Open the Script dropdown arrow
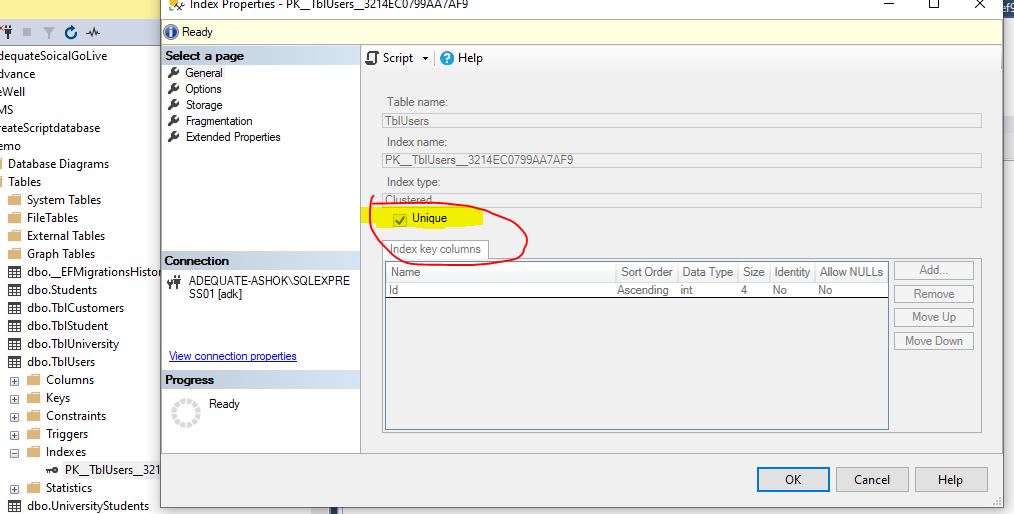Image resolution: width=1014 pixels, height=514 pixels. (425, 58)
